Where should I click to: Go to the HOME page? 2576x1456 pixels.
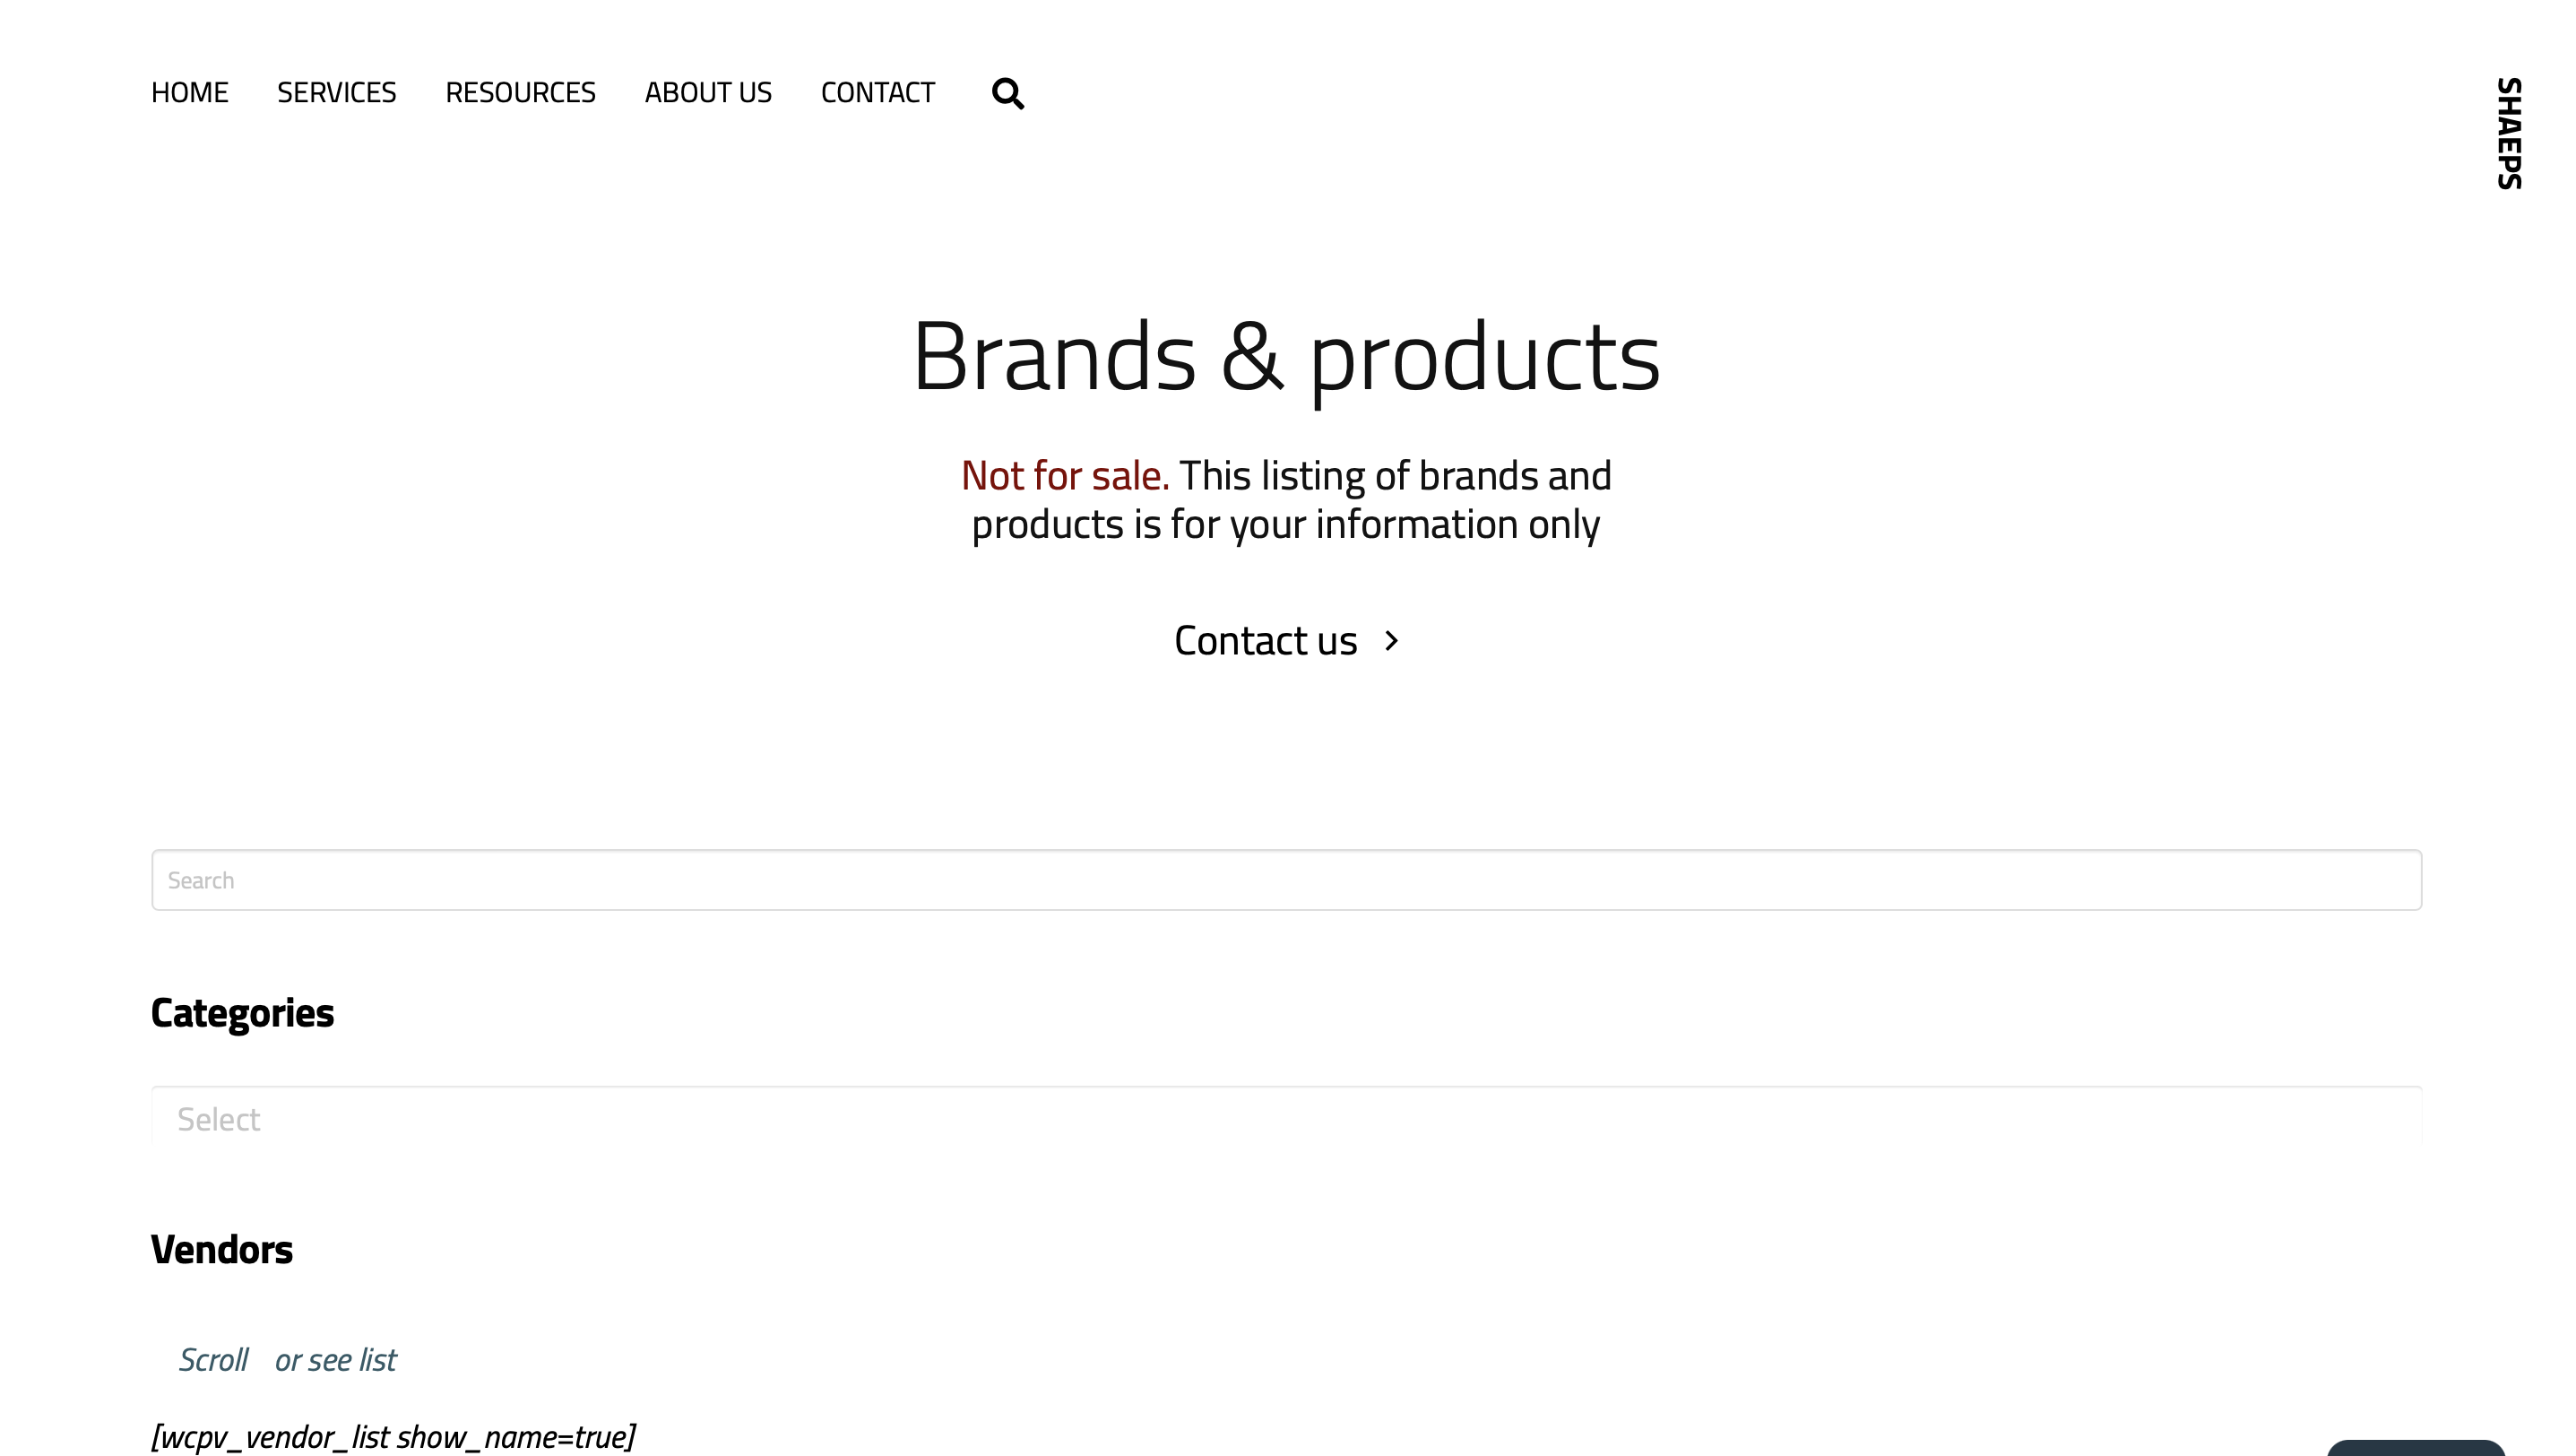(189, 92)
